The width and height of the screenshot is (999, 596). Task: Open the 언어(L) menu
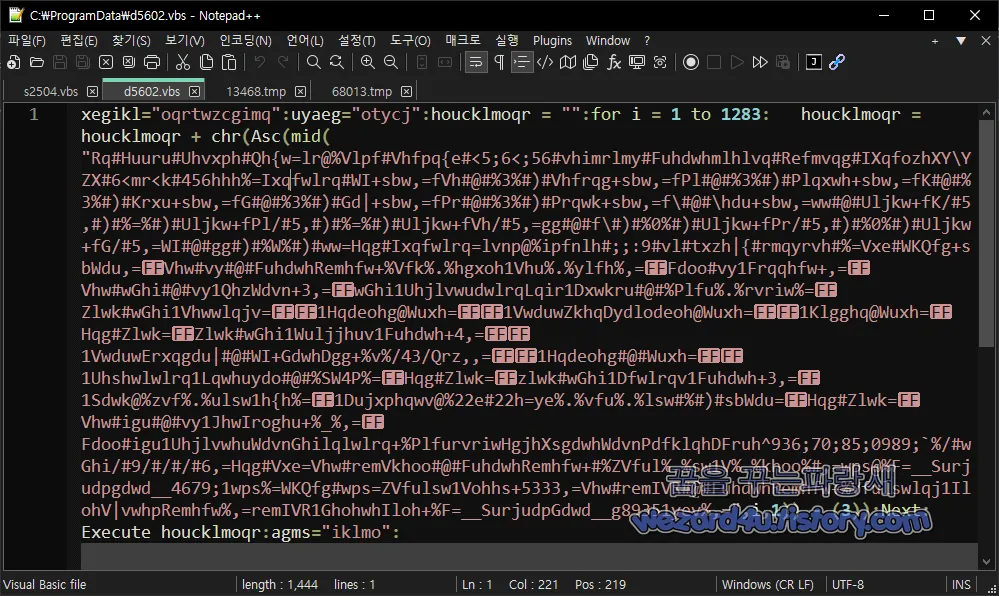point(305,40)
